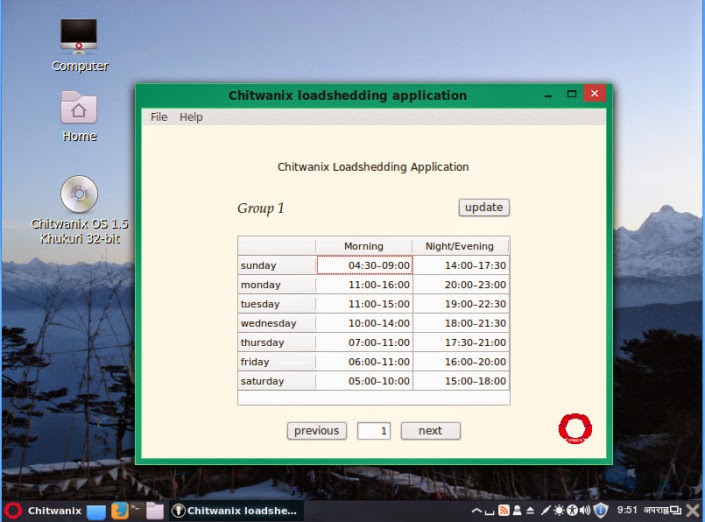Click the orange RSS feed tray icon
Screen dimensions: 705x522
point(504,510)
